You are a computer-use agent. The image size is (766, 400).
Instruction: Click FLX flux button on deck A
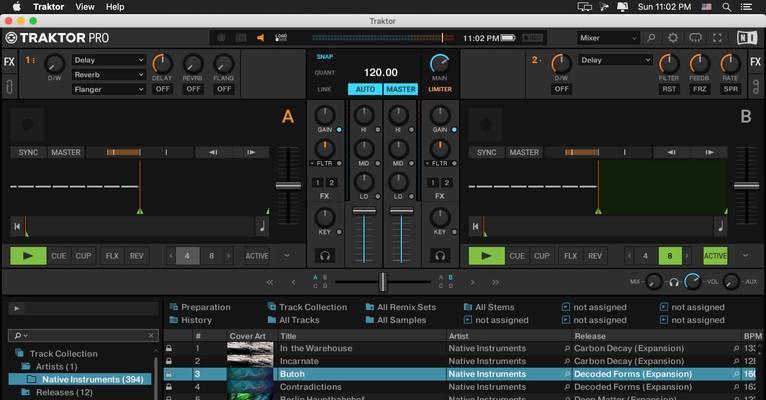(112, 255)
